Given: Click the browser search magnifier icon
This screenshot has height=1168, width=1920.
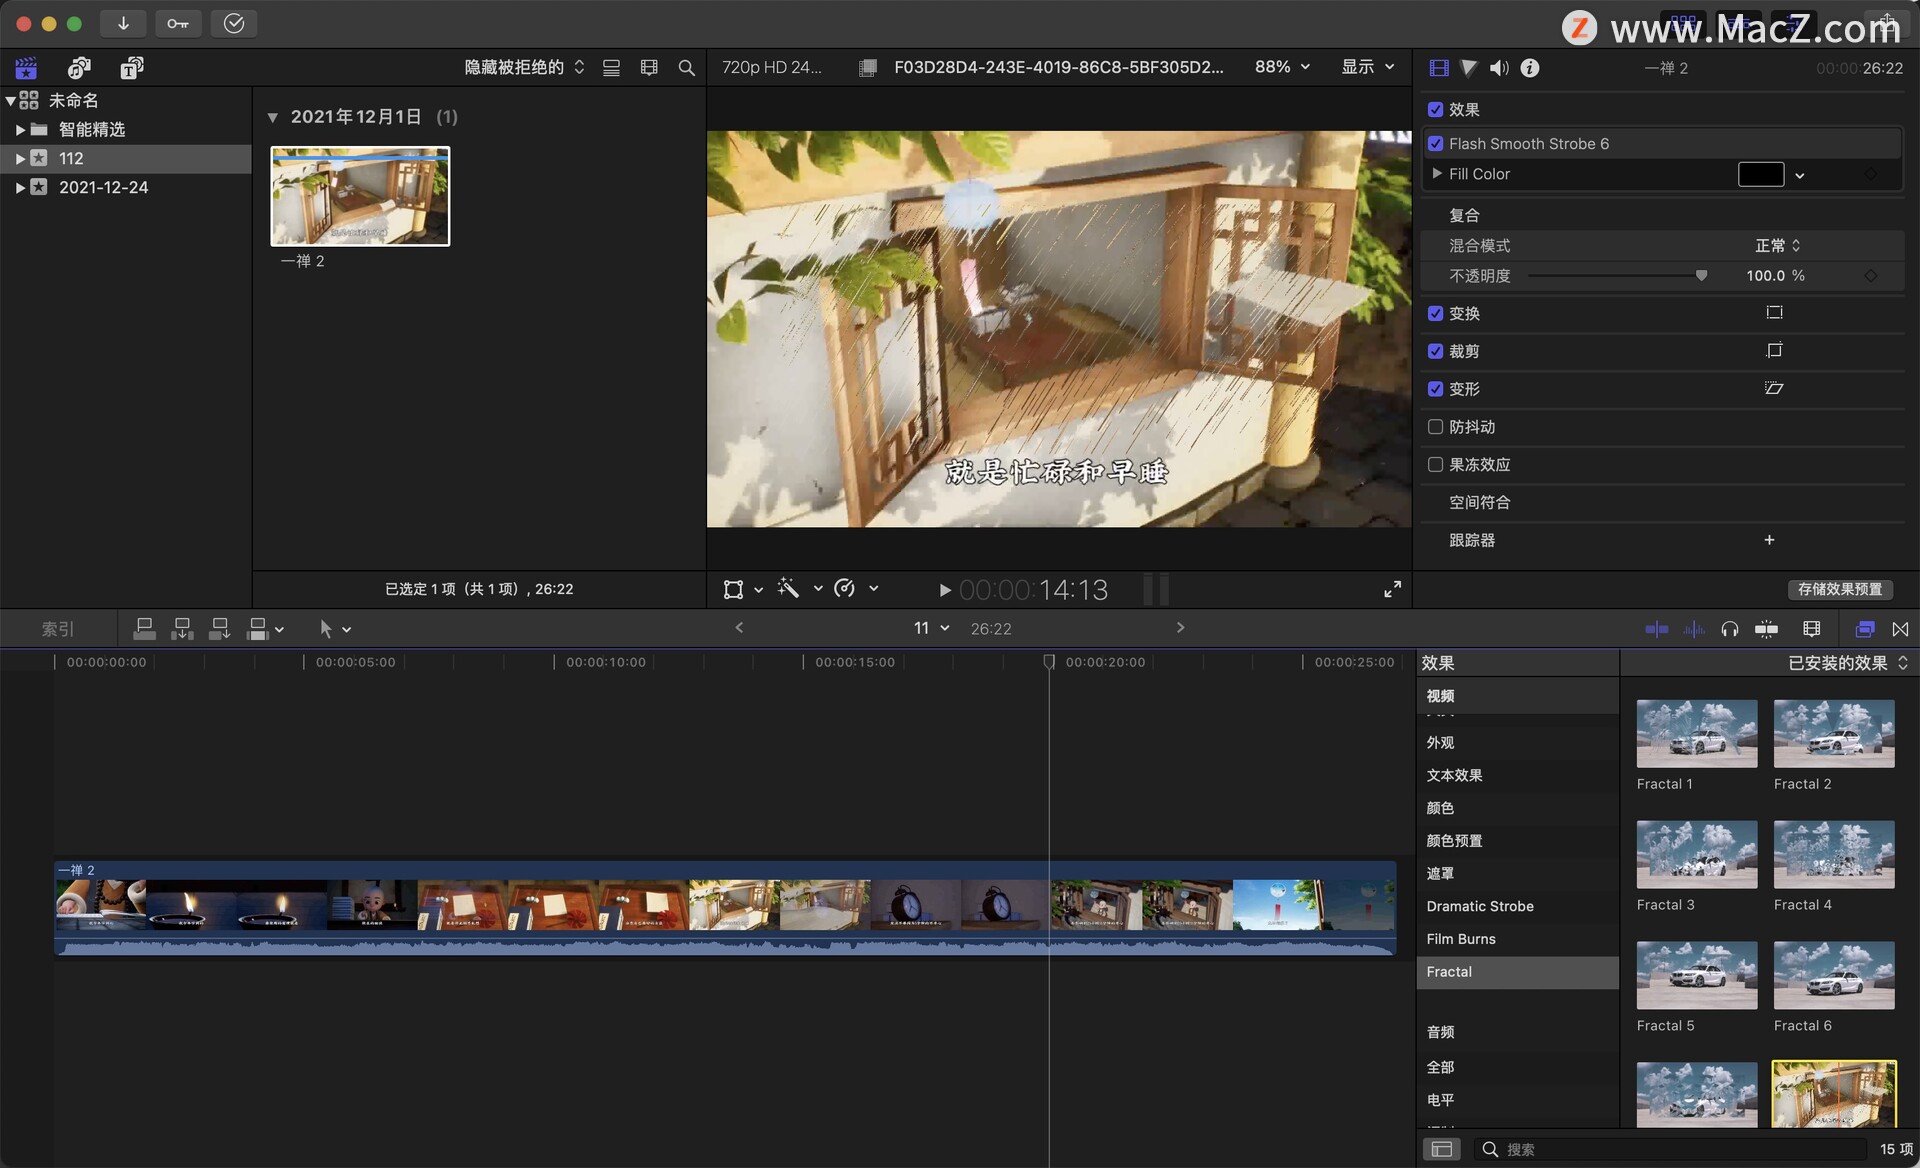Looking at the screenshot, I should [686, 68].
